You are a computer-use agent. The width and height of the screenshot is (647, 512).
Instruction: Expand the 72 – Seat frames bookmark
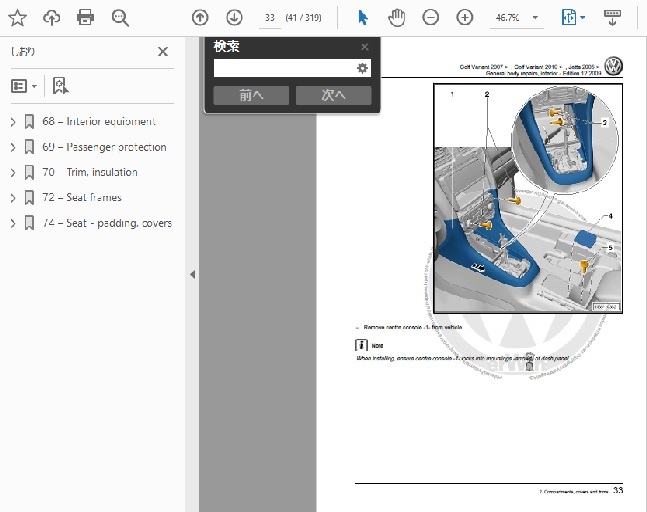13,198
